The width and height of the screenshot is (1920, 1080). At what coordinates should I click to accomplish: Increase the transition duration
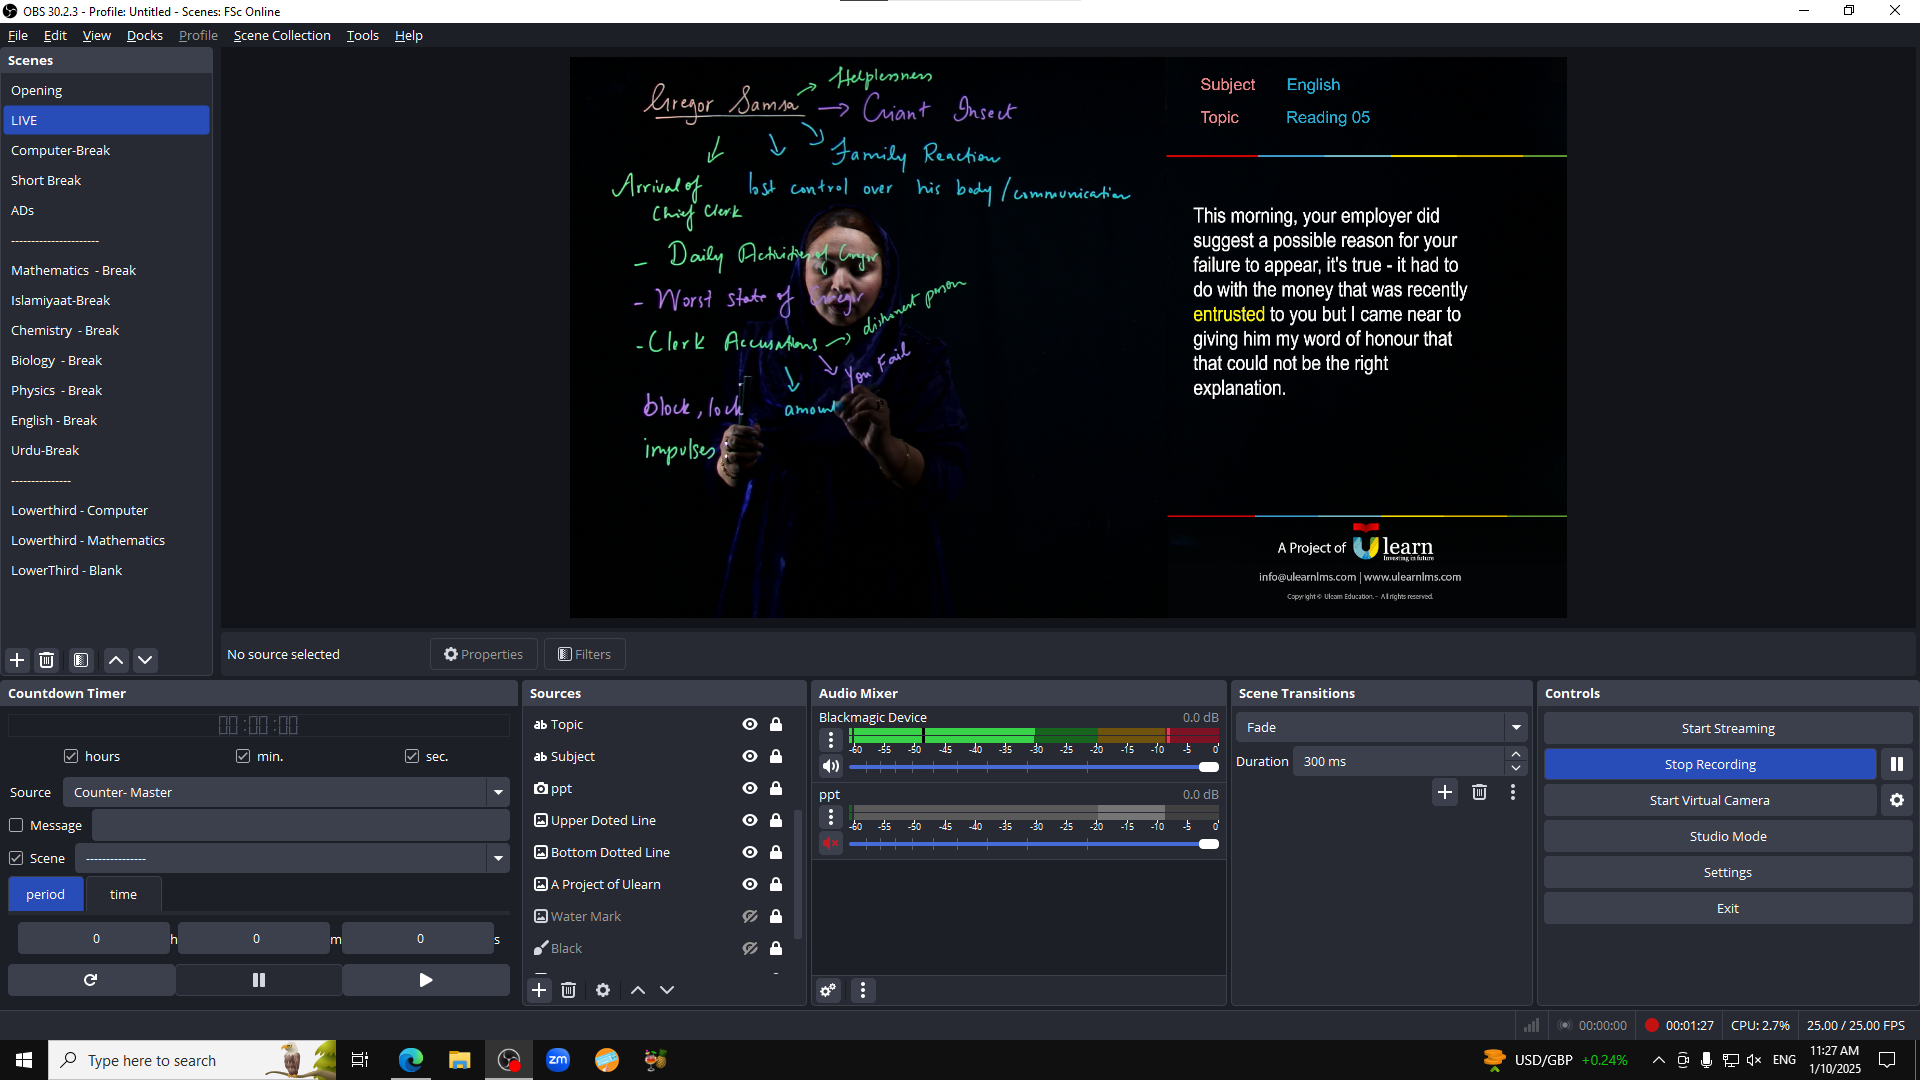coord(1516,754)
